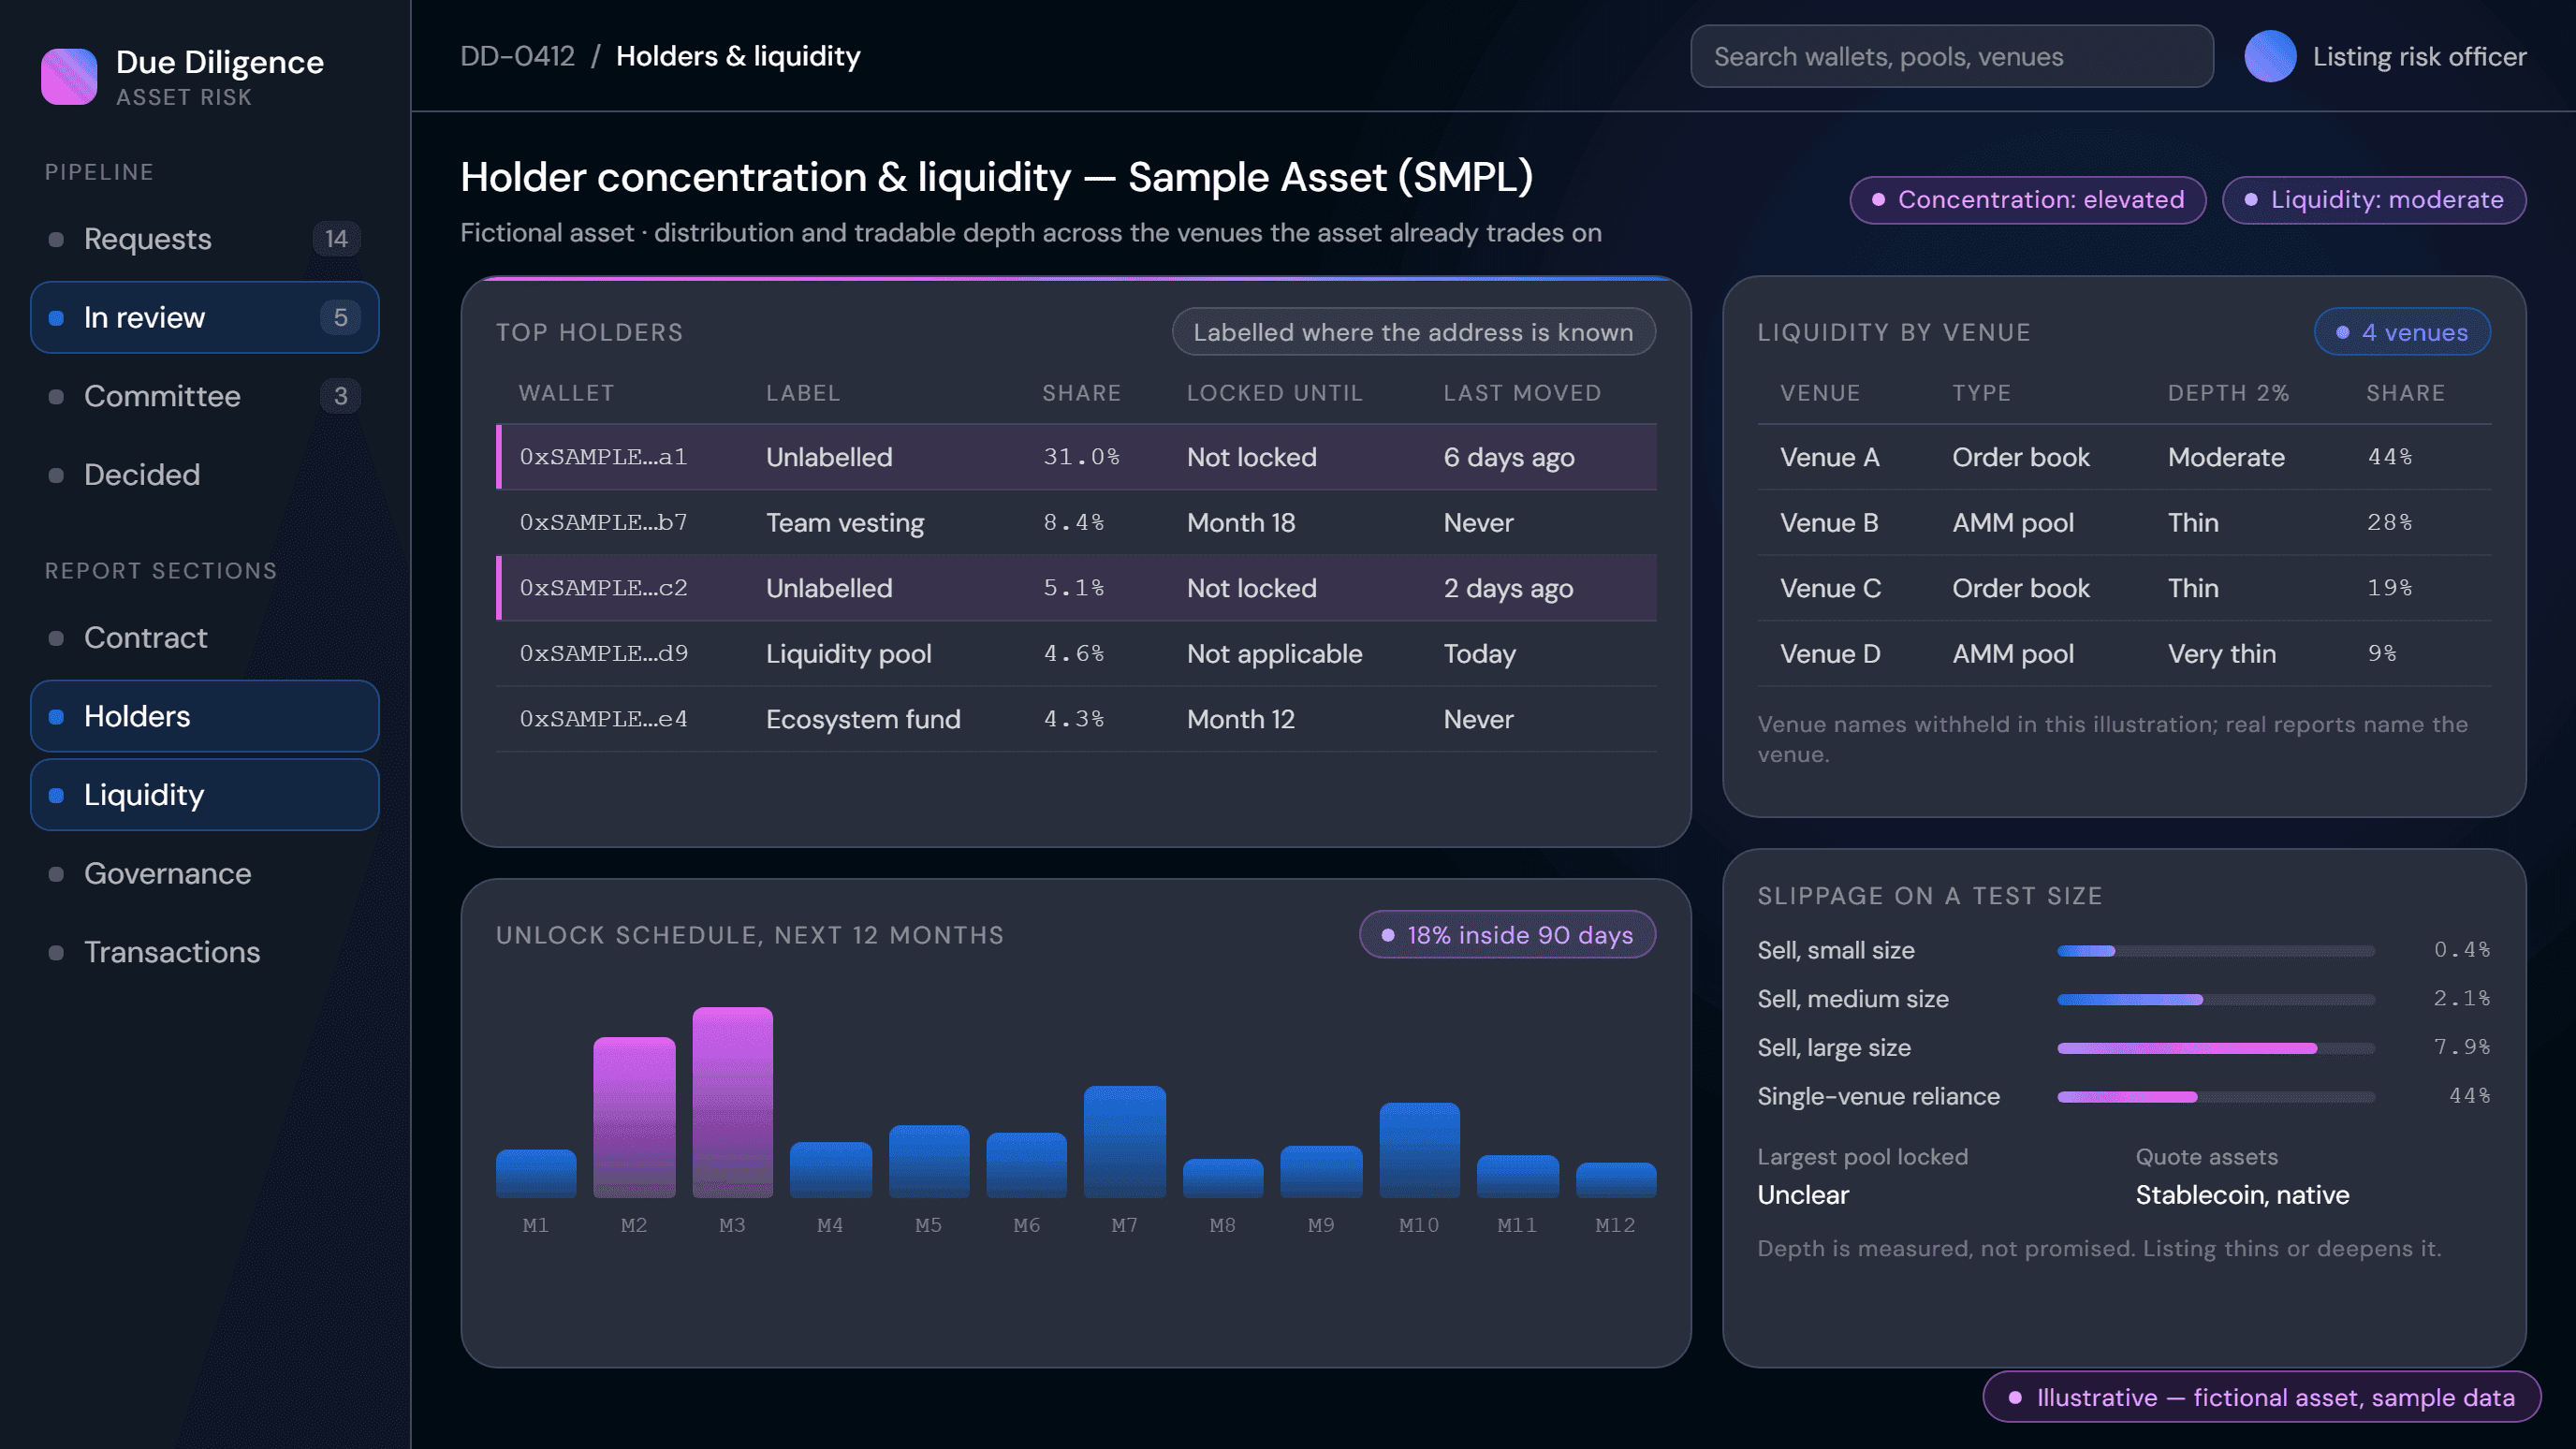The height and width of the screenshot is (1449, 2576).
Task: Click the Labelled where the address is known pill
Action: pyautogui.click(x=1413, y=332)
